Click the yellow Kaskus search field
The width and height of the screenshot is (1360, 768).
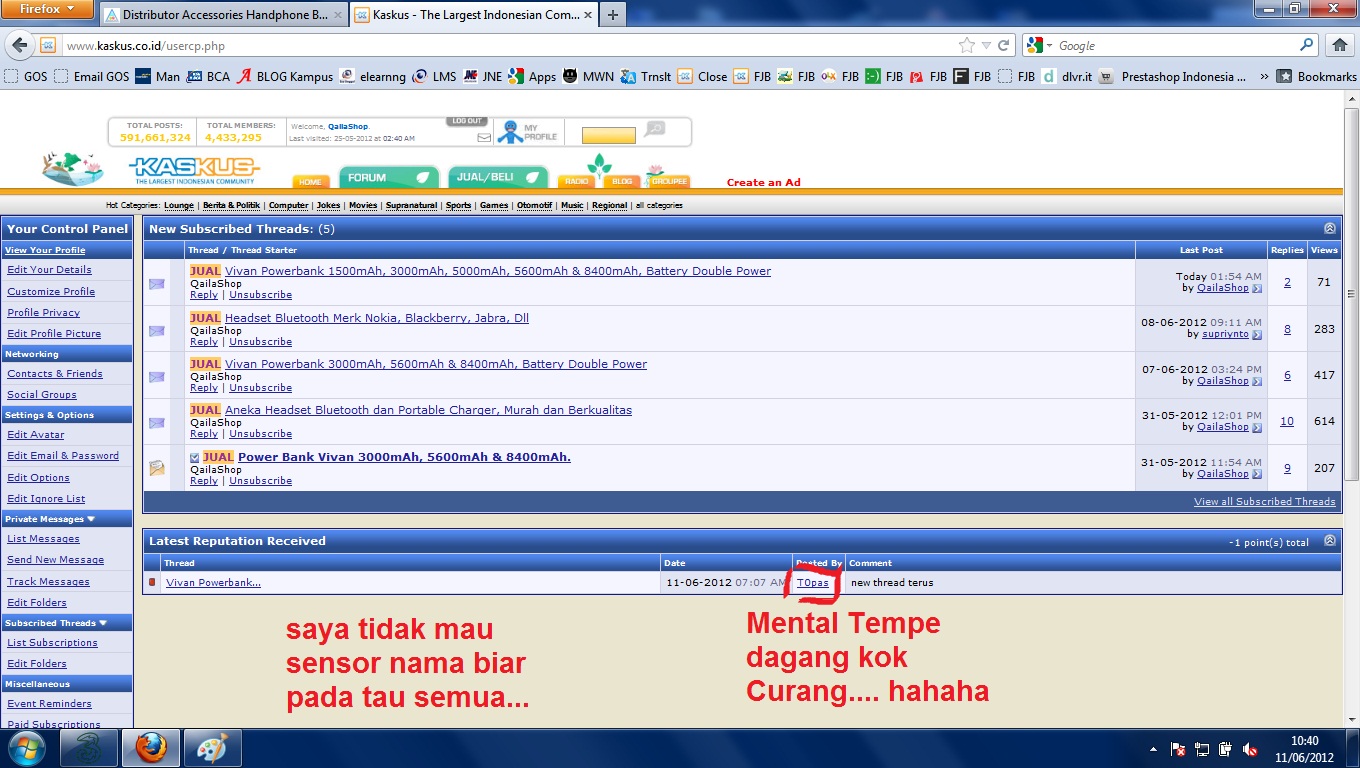coord(609,135)
